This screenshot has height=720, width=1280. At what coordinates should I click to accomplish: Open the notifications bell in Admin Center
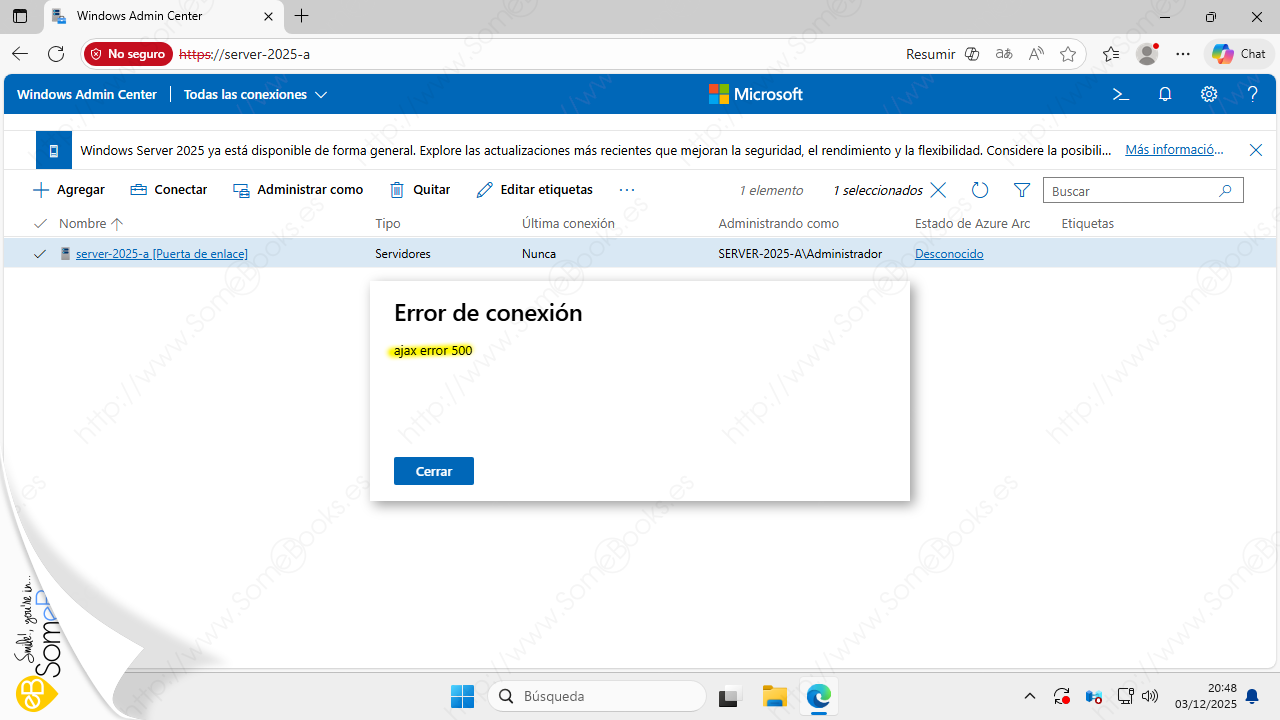tap(1165, 94)
